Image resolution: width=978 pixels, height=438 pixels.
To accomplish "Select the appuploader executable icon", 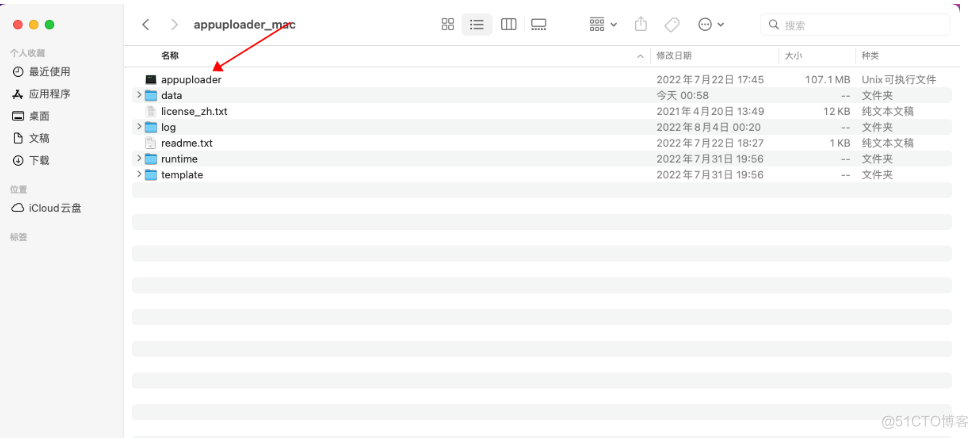I will [150, 80].
